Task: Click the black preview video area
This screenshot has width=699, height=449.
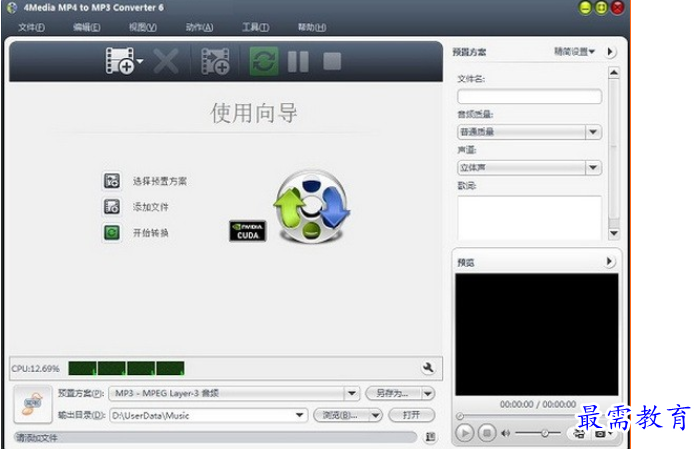Action: click(536, 334)
